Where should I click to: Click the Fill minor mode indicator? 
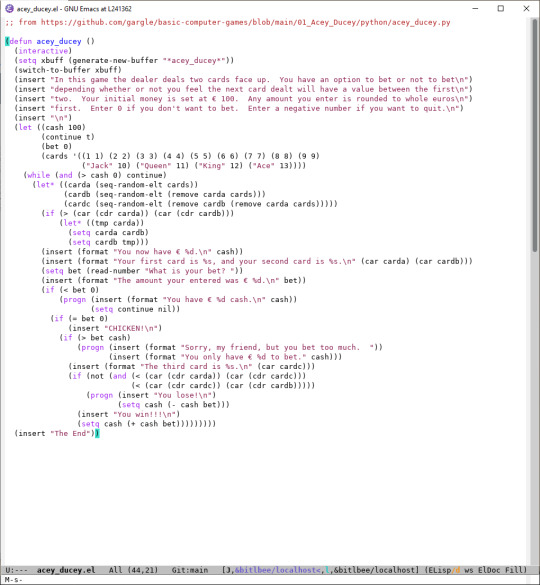514,570
